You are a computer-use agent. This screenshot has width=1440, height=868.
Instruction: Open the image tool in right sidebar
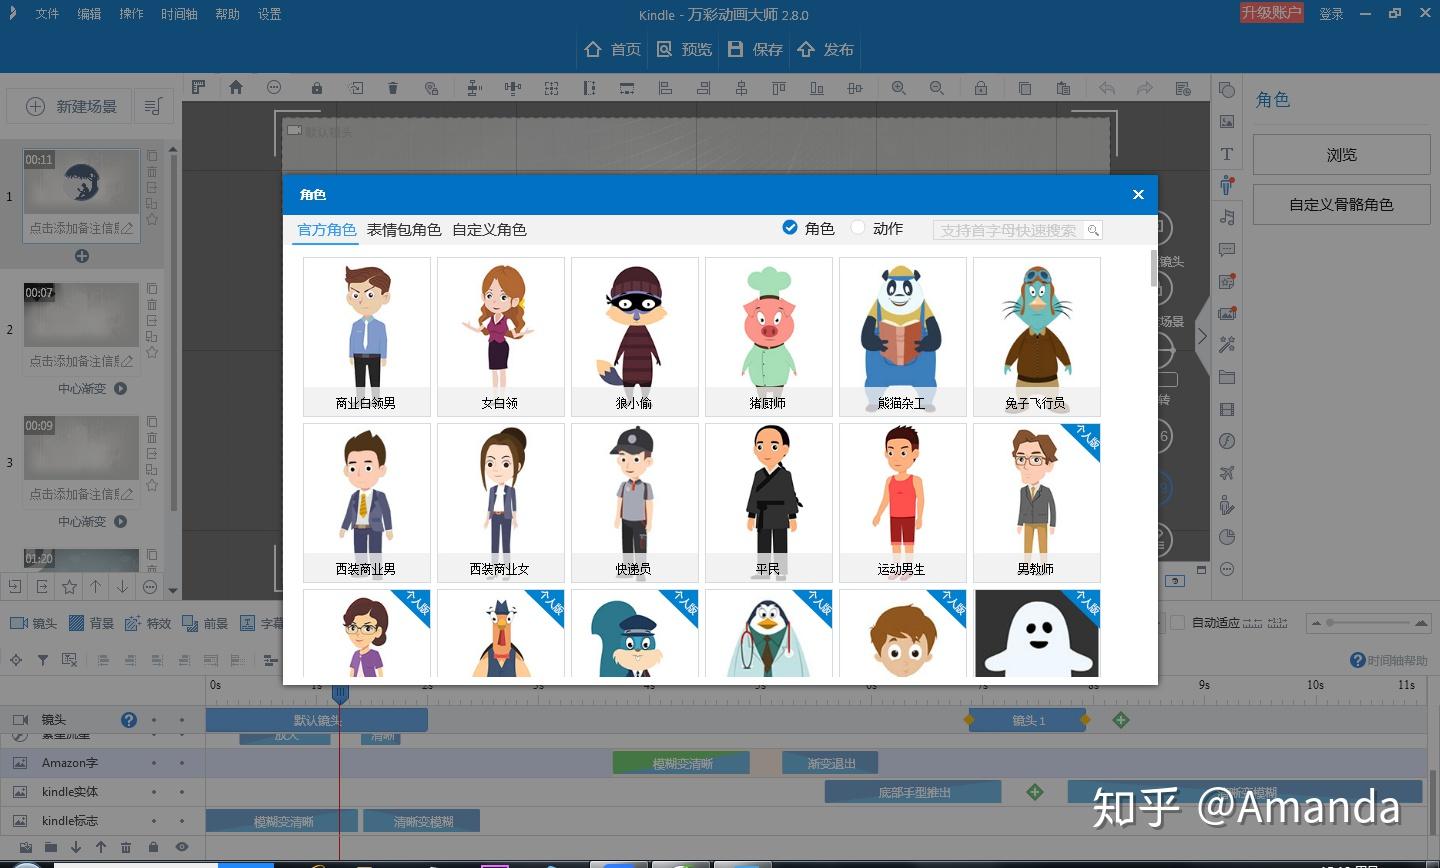pyautogui.click(x=1227, y=122)
